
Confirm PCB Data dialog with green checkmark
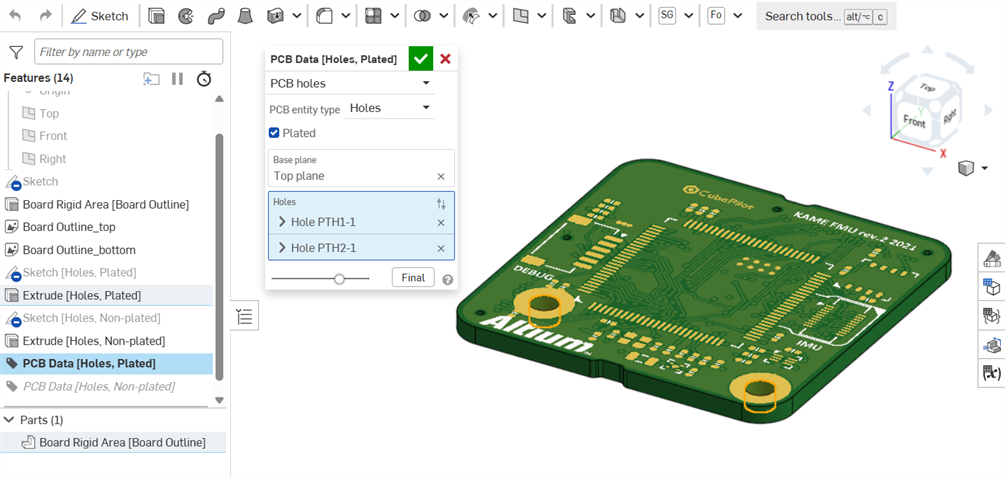(420, 59)
